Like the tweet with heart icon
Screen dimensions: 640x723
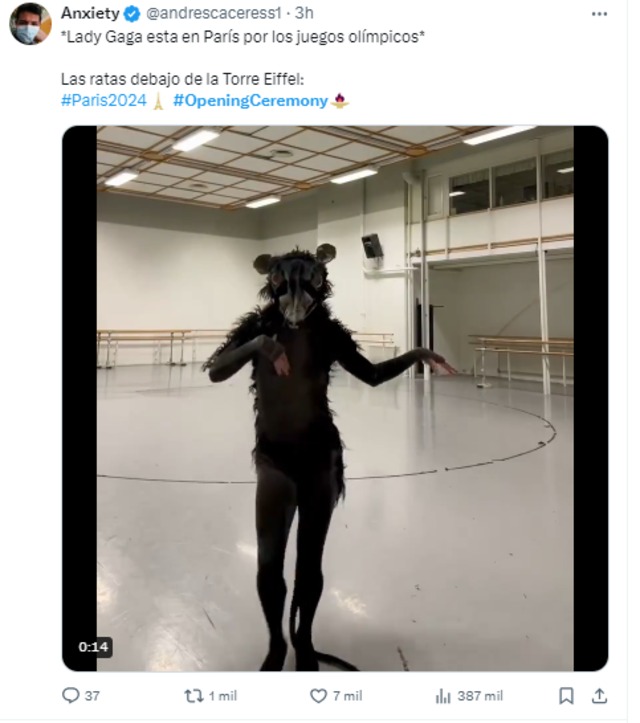click(x=318, y=695)
